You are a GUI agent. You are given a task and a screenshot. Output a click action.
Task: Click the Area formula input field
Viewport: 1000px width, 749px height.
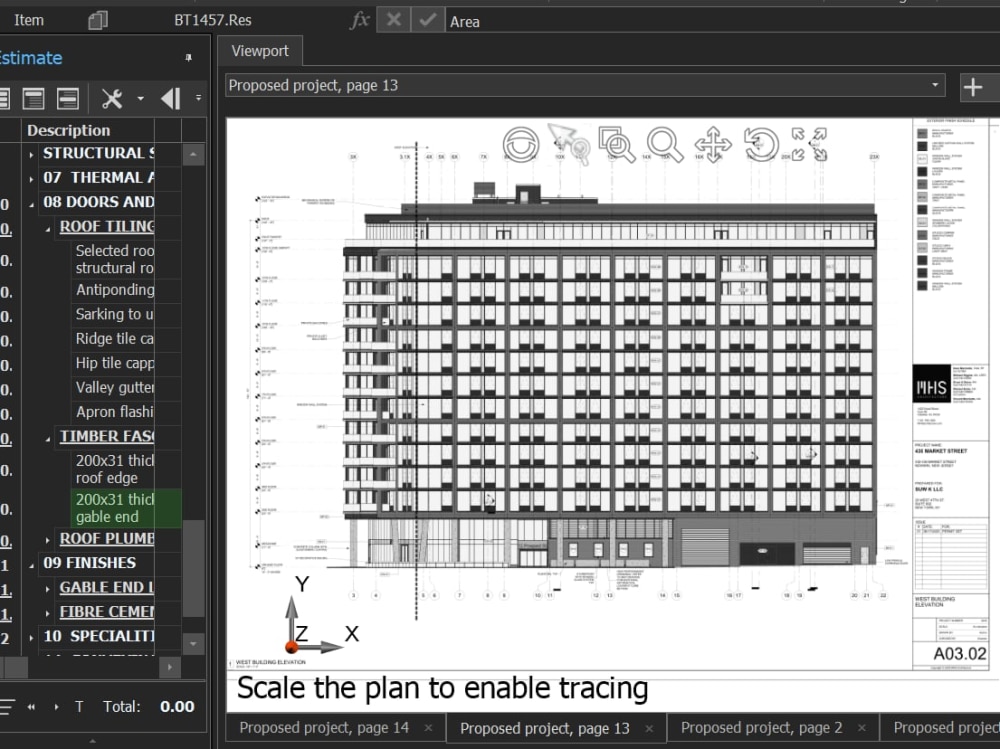(x=721, y=22)
